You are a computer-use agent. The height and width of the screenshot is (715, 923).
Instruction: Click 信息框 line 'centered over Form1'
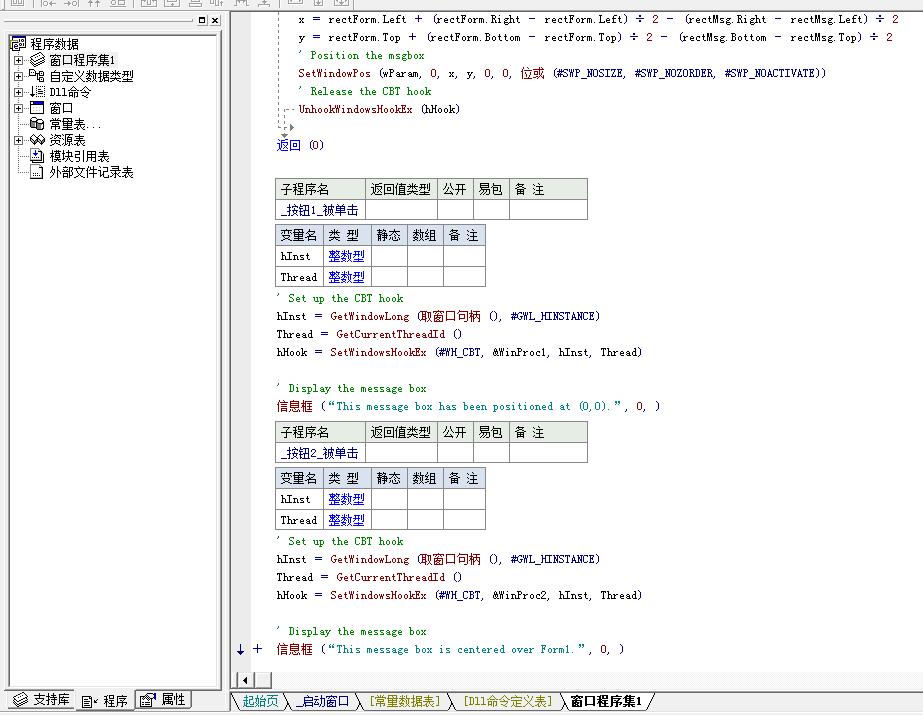pos(450,649)
